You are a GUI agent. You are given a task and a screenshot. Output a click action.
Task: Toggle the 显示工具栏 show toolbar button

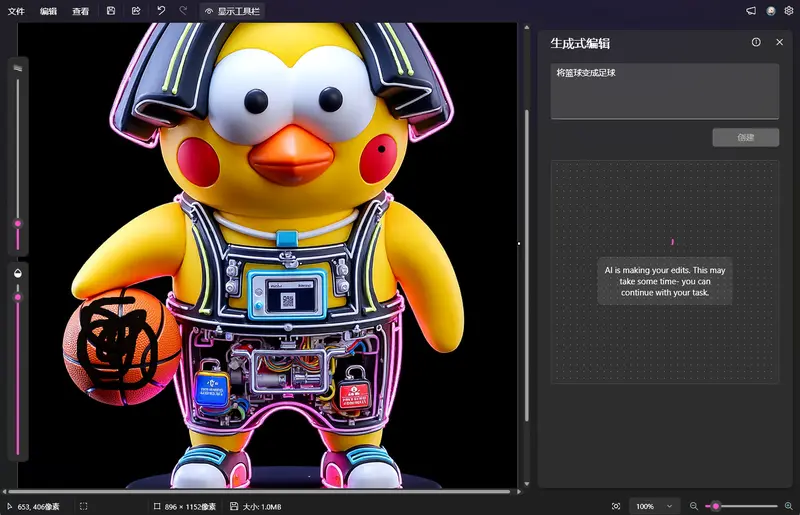pos(234,11)
